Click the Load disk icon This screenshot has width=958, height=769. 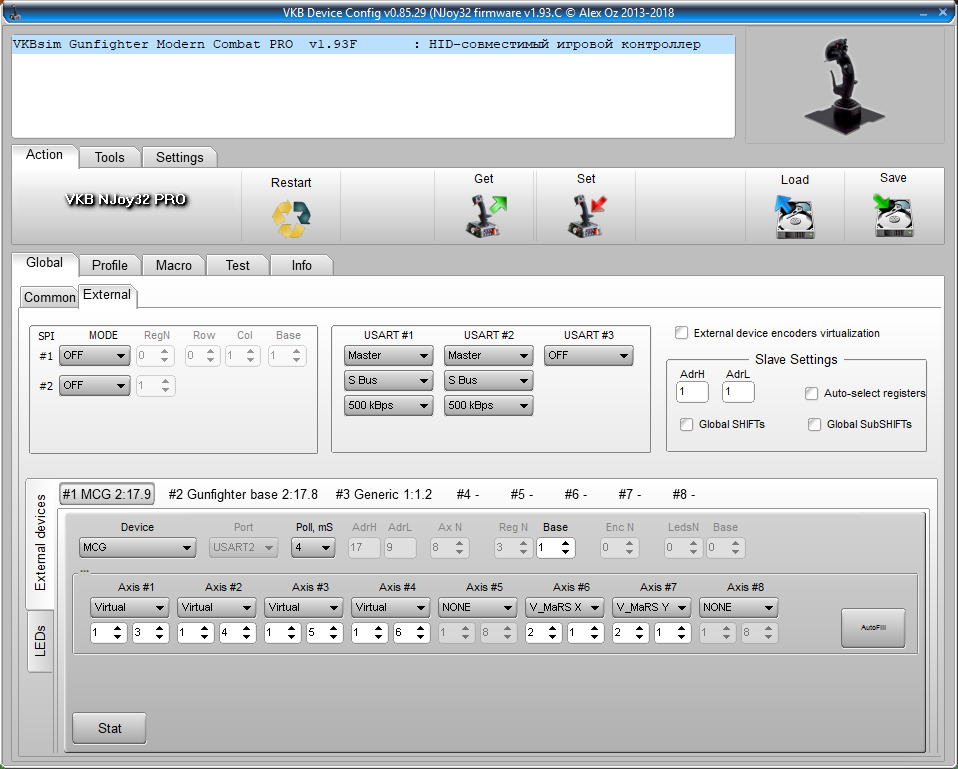point(795,216)
